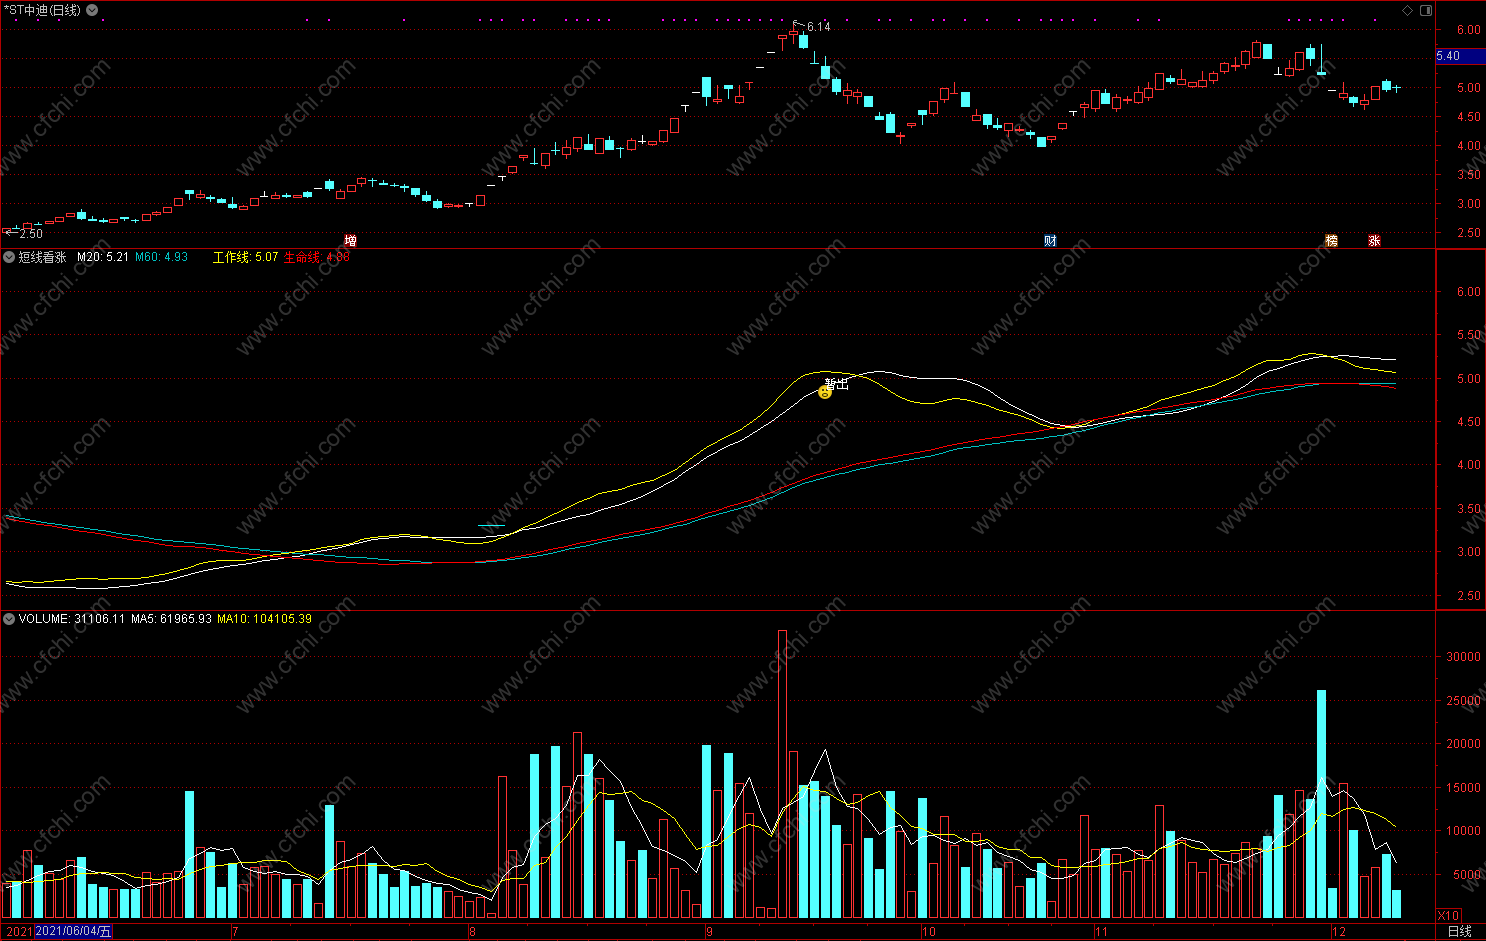Click the 榜 marker icon

[1331, 240]
